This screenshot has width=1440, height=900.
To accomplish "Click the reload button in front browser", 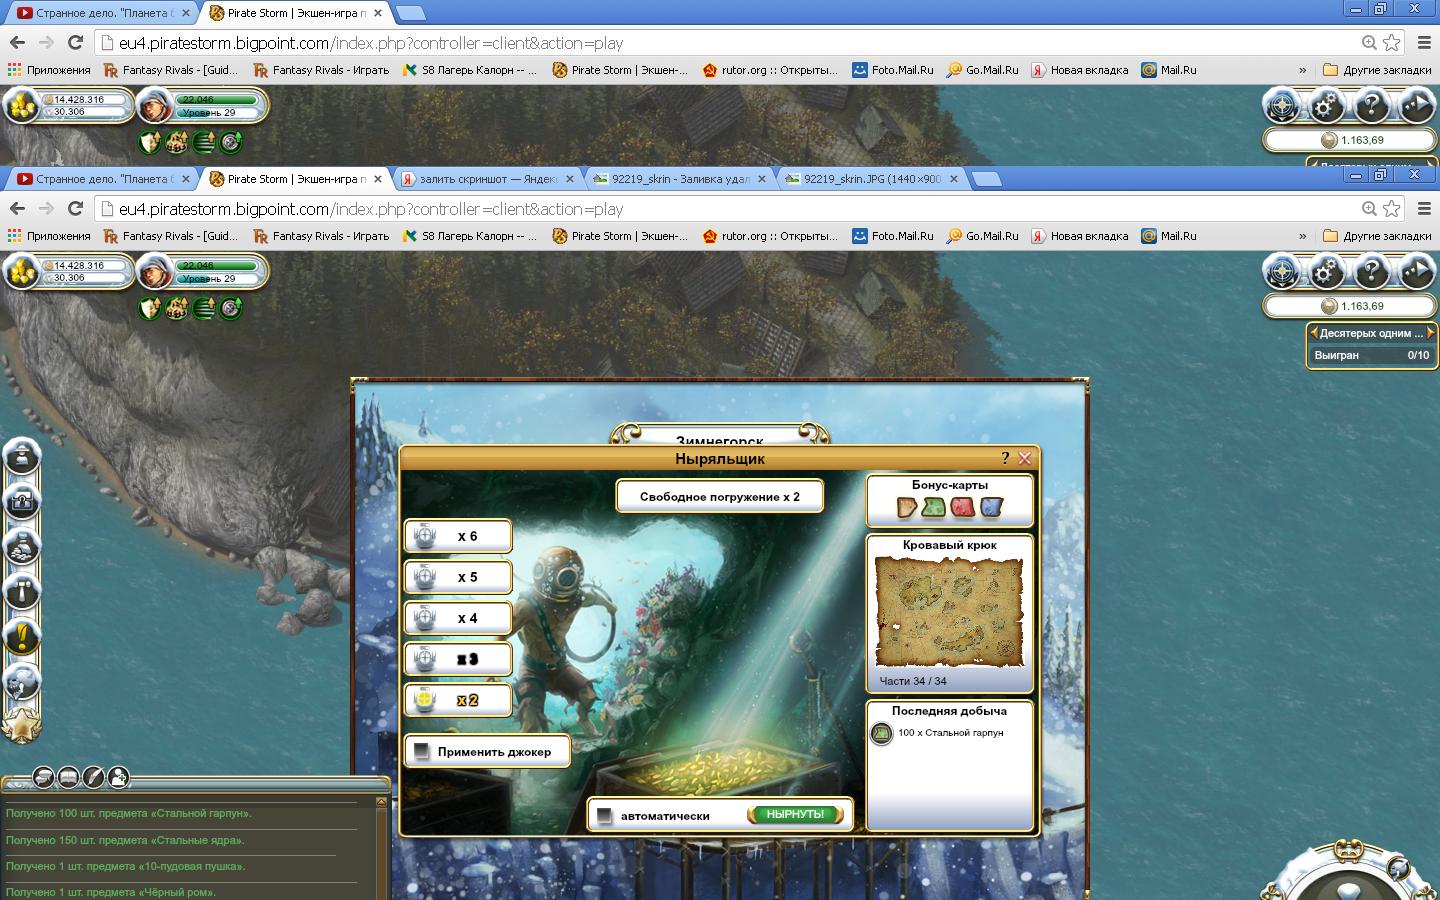I will point(75,208).
